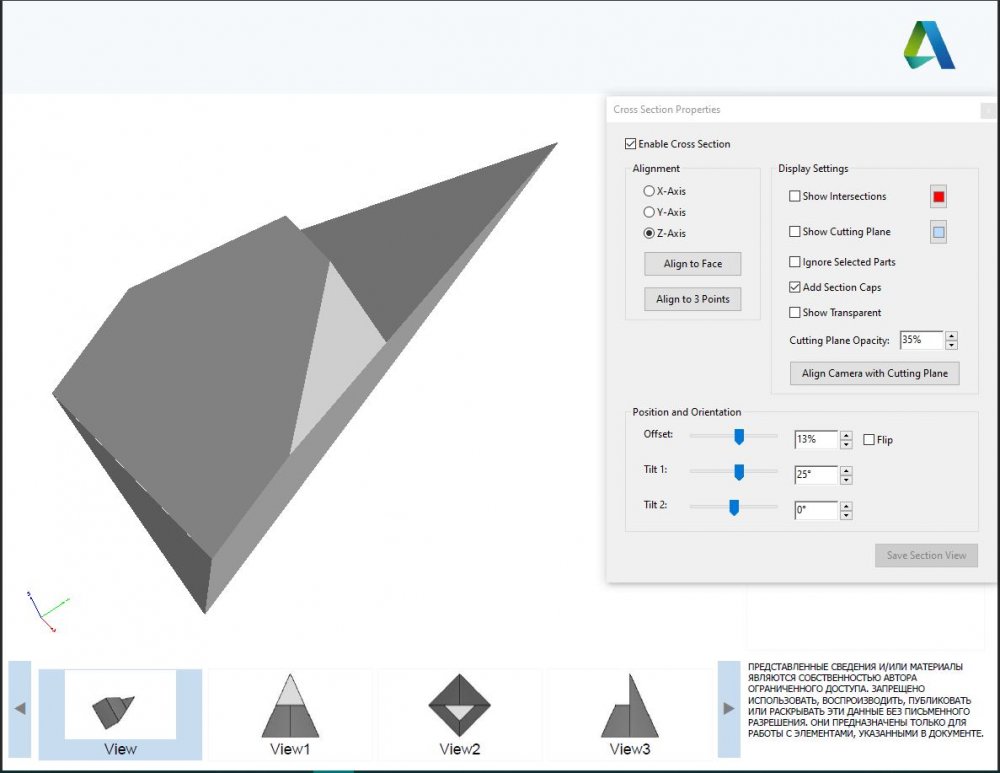The width and height of the screenshot is (1000, 773).
Task: Click the Autodesk logo icon
Action: (x=929, y=45)
